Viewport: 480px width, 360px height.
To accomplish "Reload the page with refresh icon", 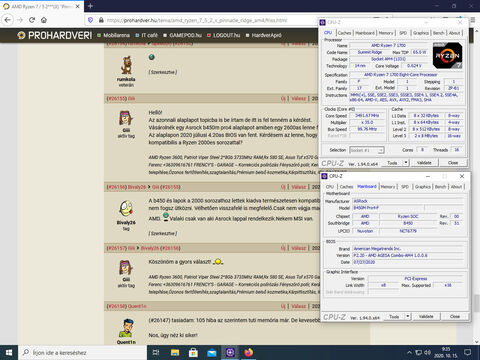I will tap(32, 20).
